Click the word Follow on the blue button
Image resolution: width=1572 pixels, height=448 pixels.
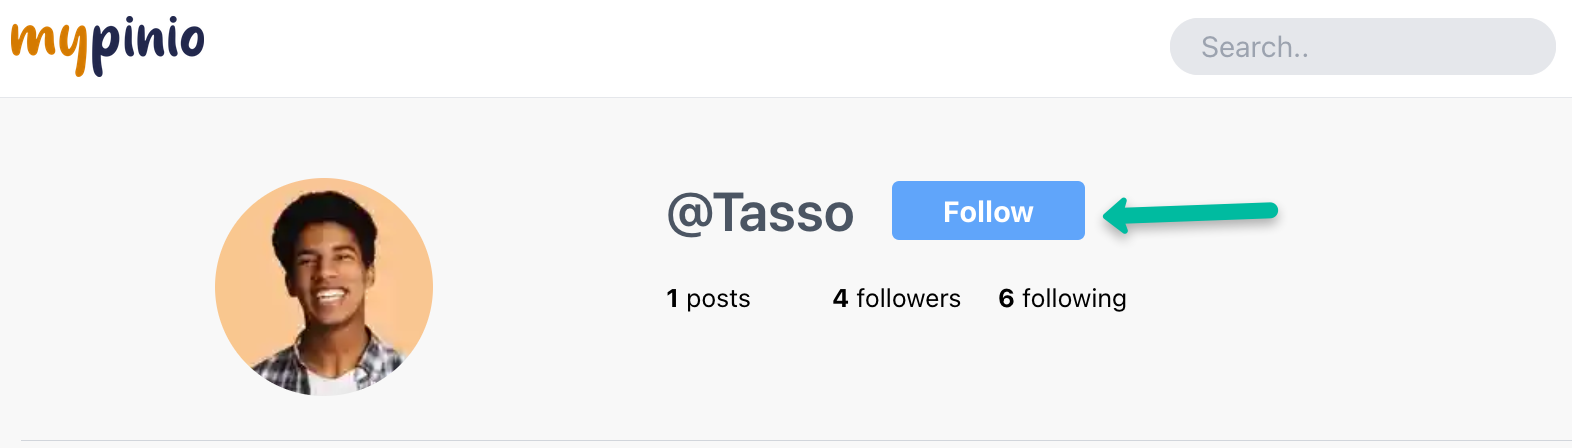pyautogui.click(x=988, y=212)
